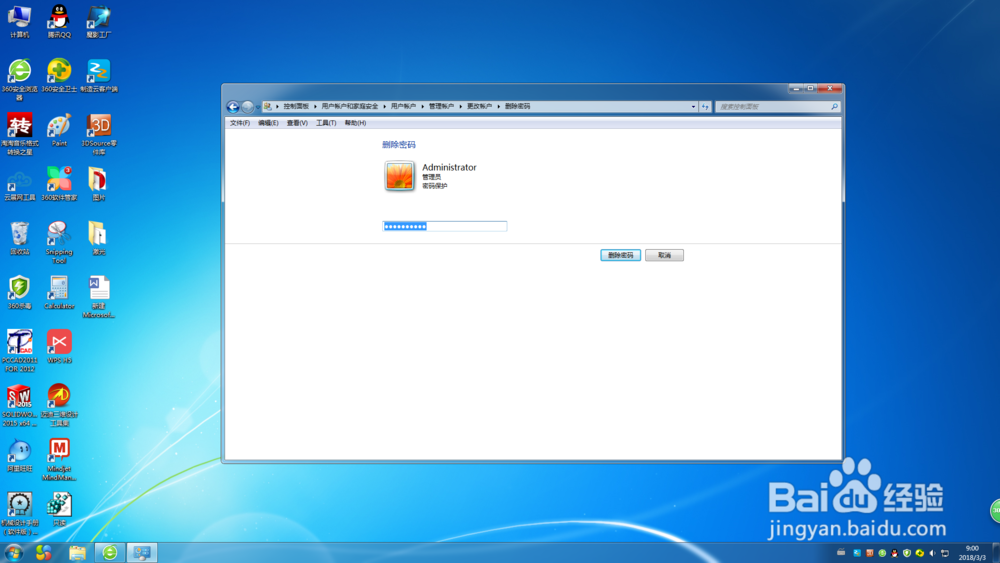Expand the arrow after the 用户帐户 breadcrumb
Image resolution: width=1000 pixels, height=563 pixels.
[x=422, y=106]
